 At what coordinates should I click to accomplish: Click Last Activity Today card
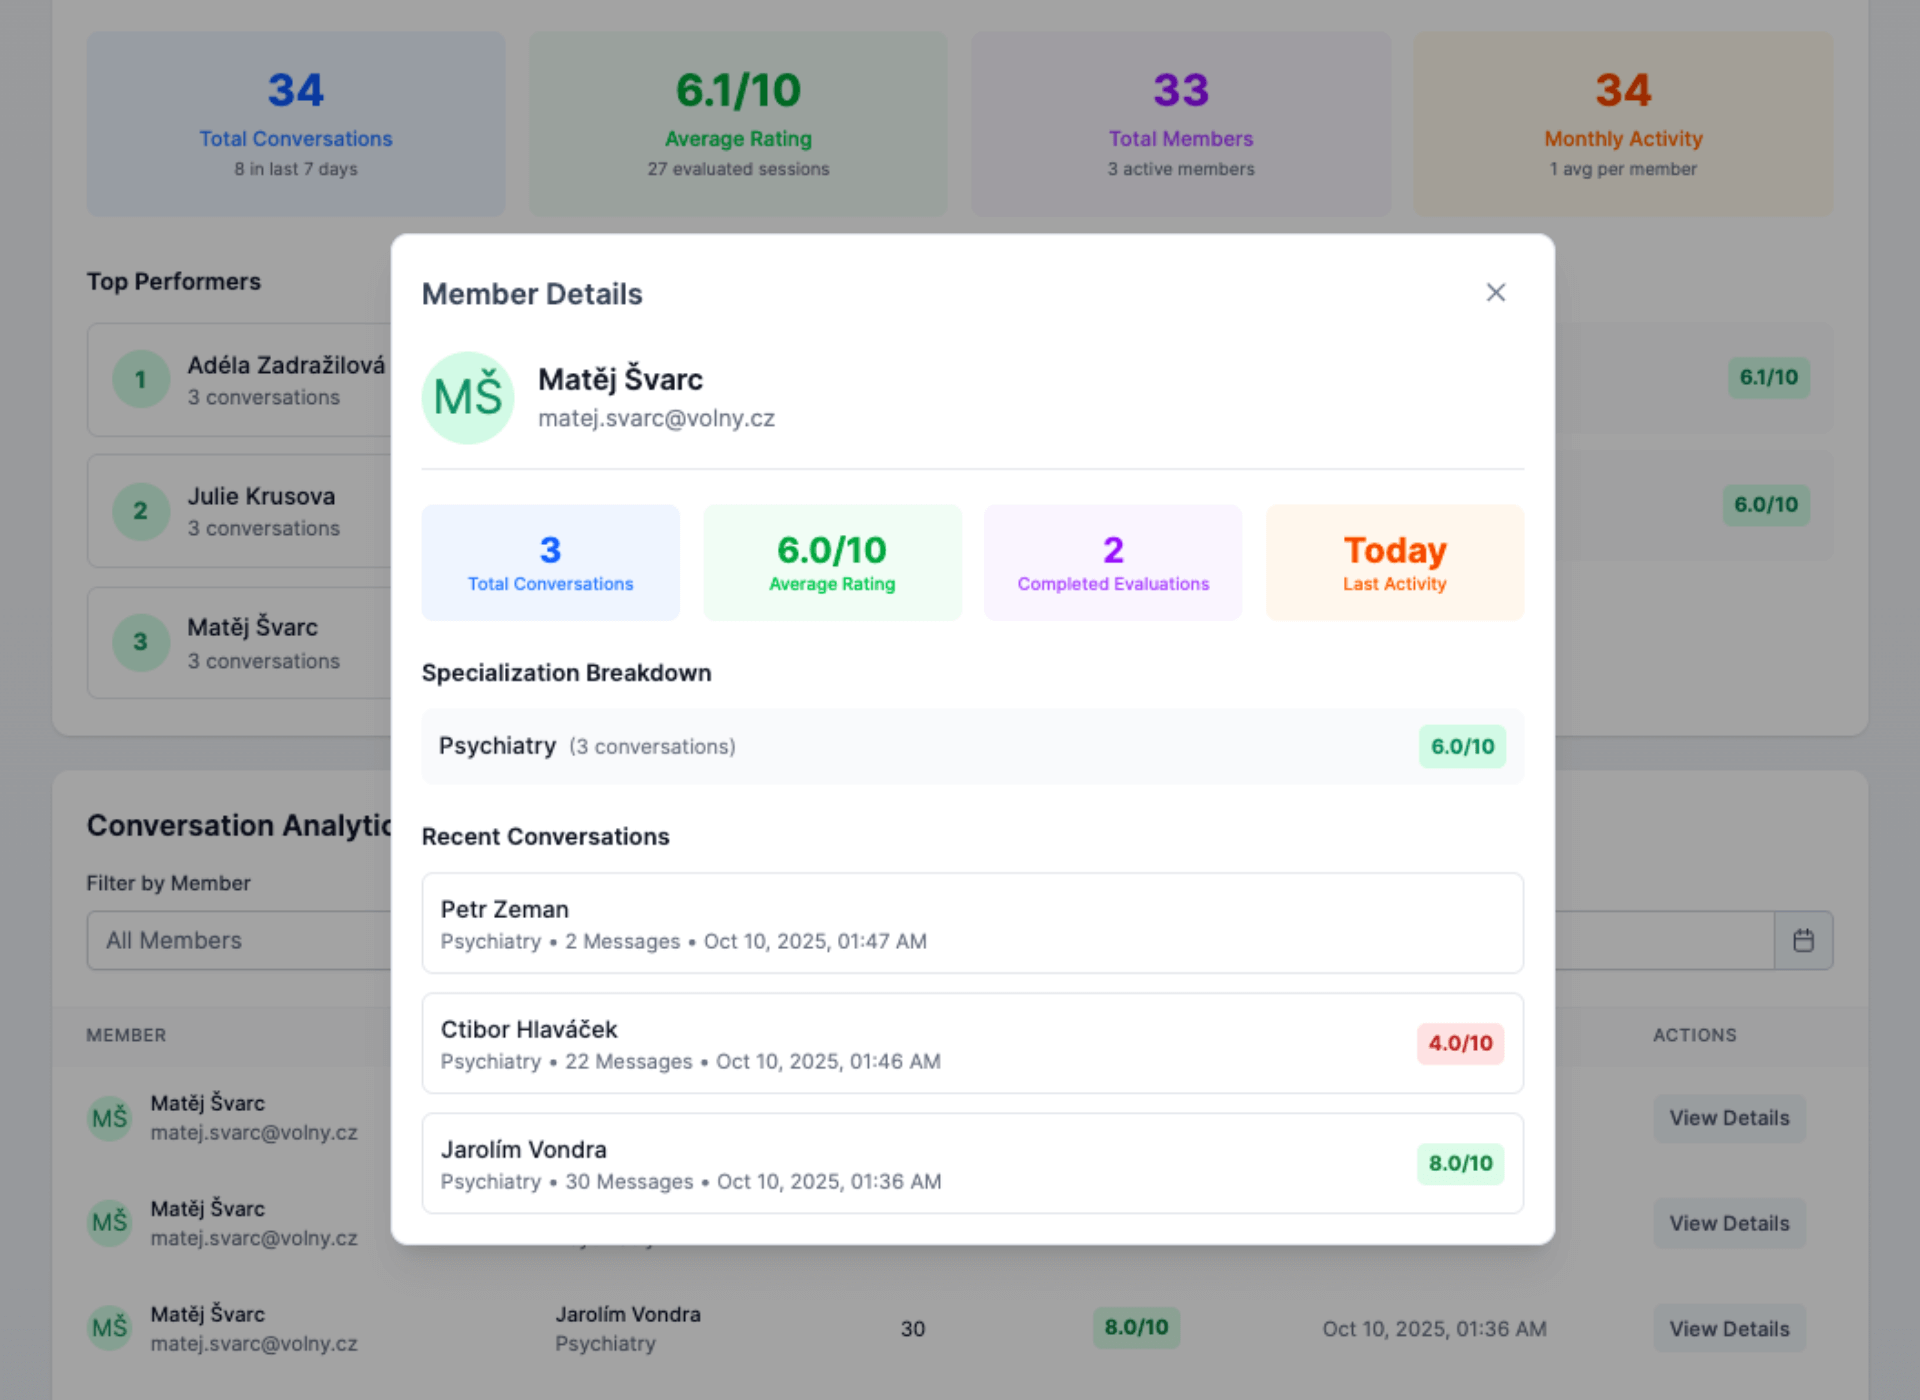[x=1394, y=562]
